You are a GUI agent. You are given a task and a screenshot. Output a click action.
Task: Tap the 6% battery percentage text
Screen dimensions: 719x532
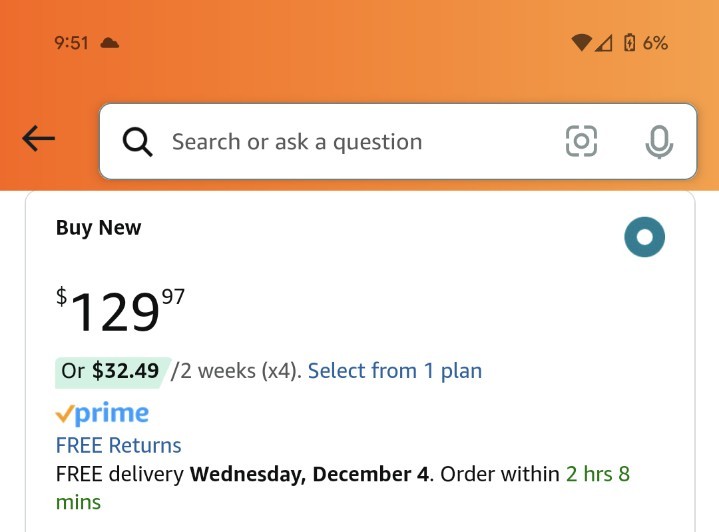pos(655,43)
